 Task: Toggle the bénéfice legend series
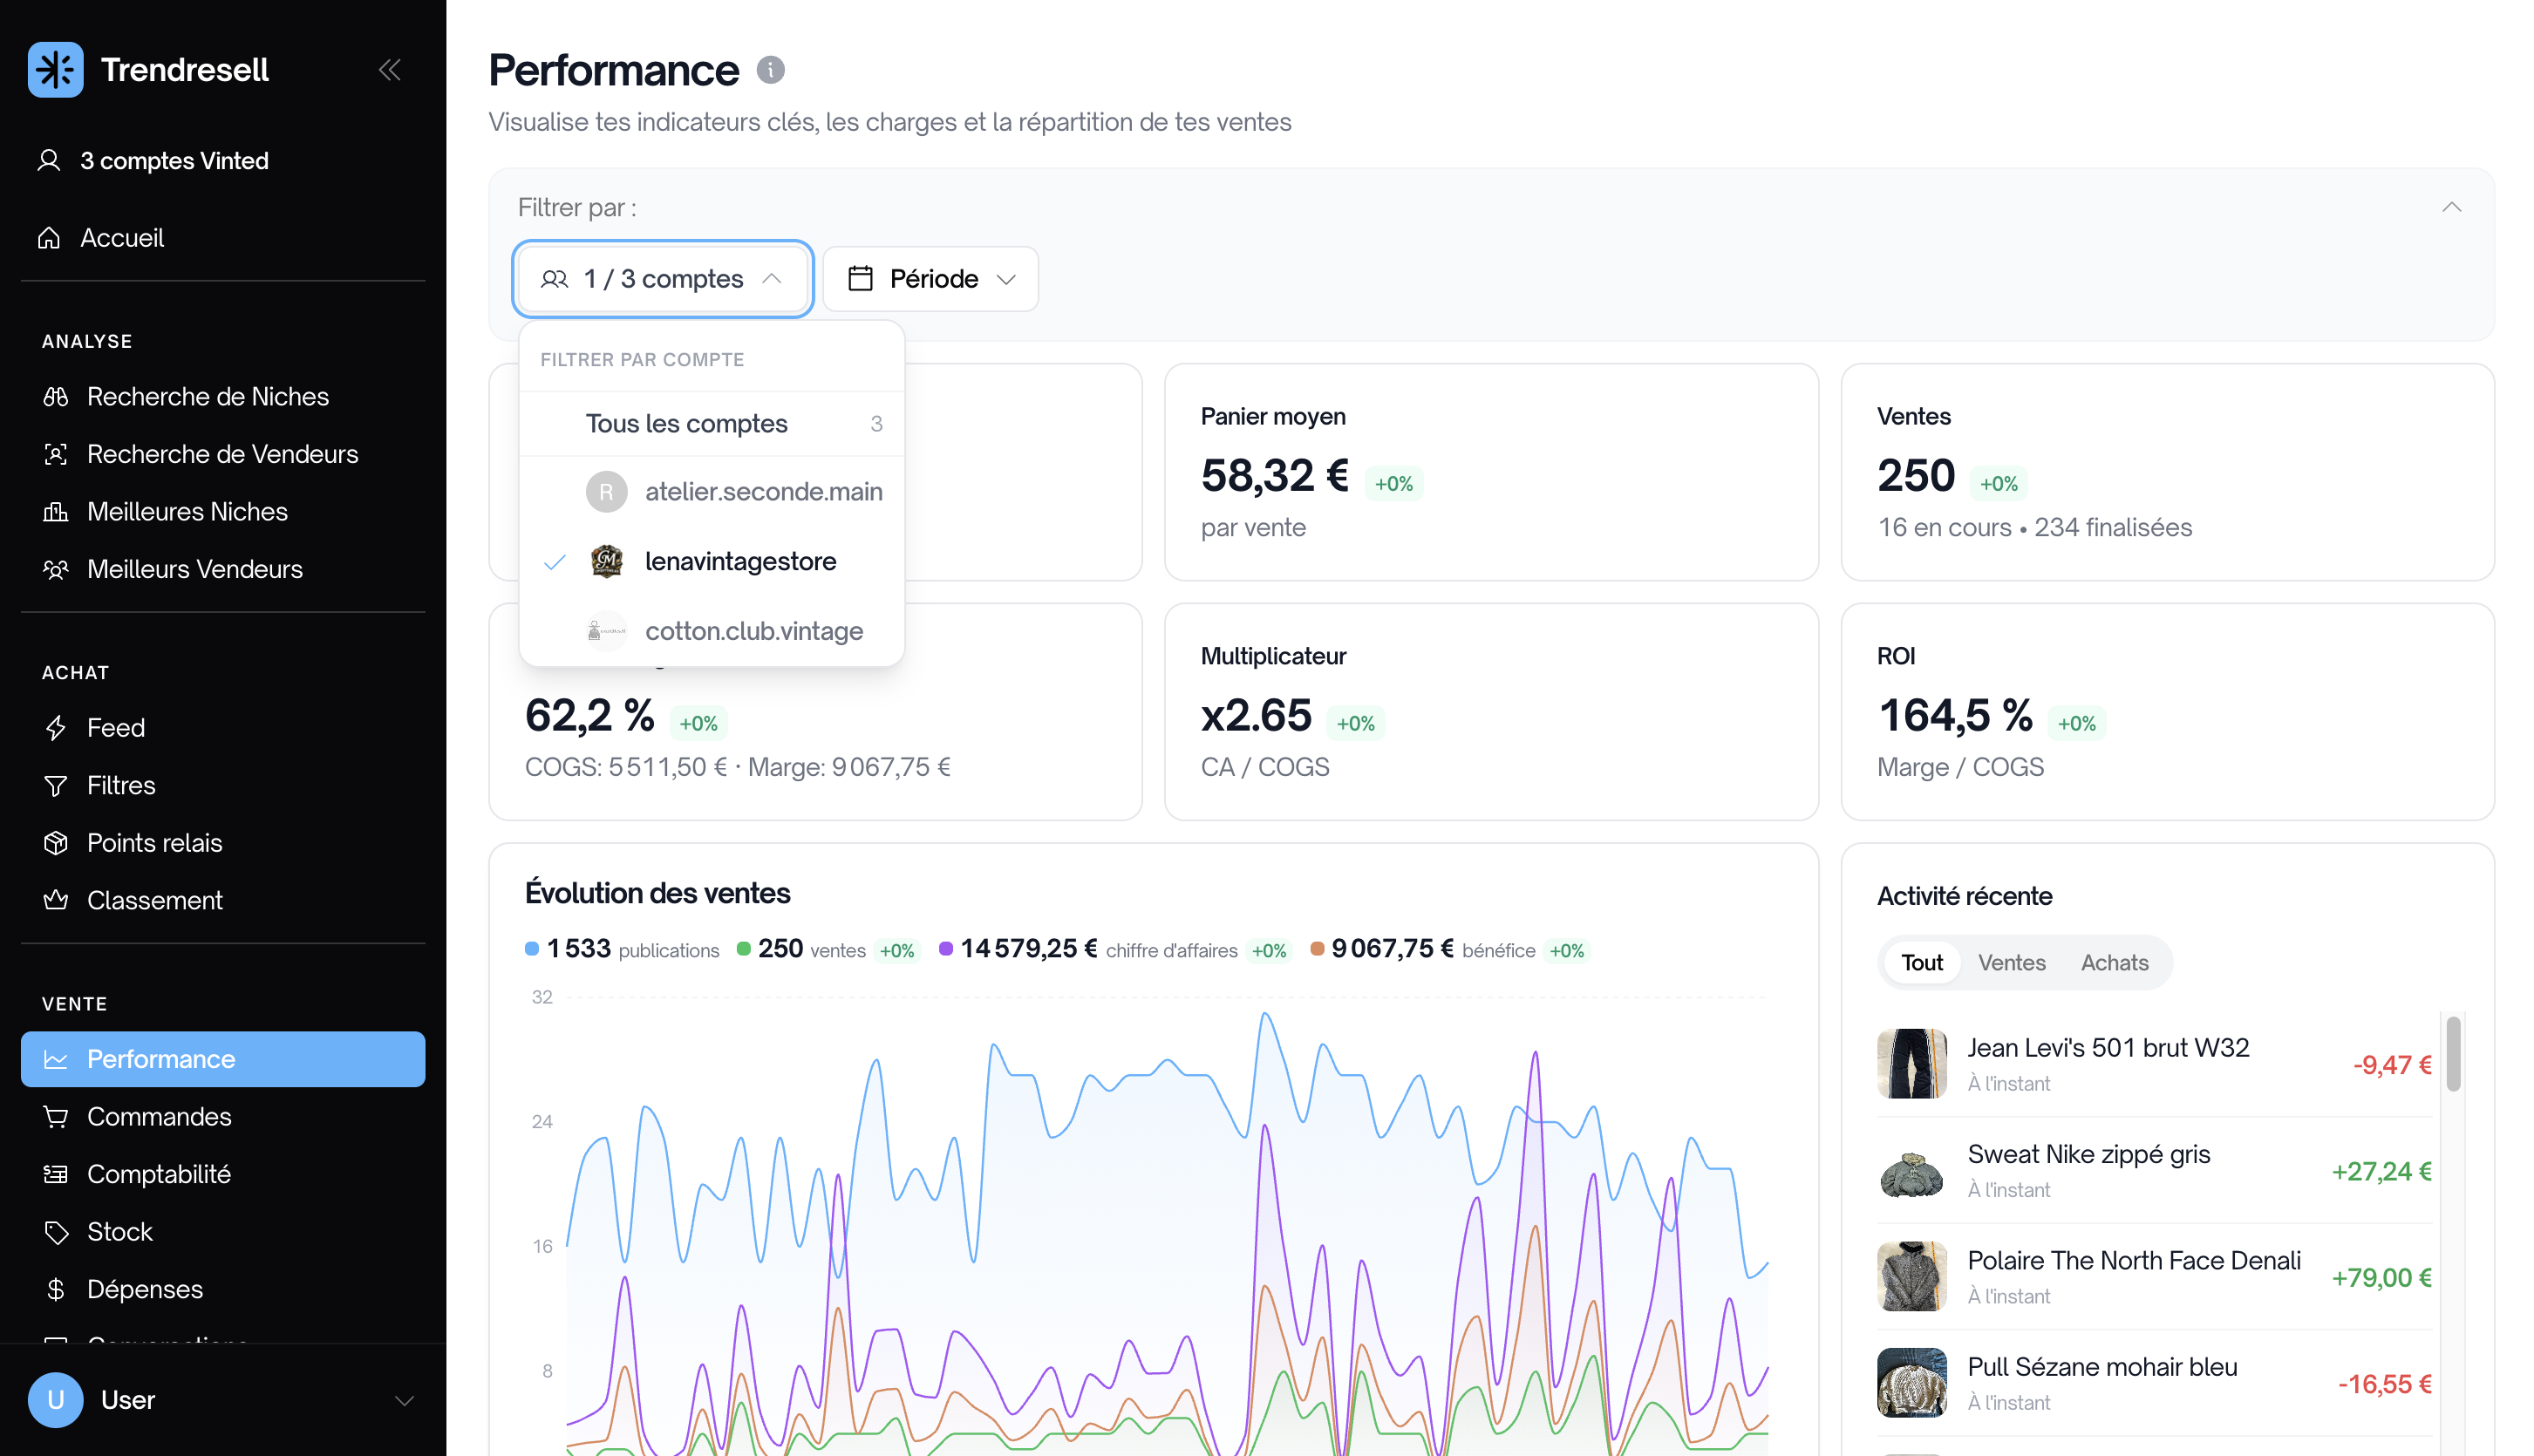(1448, 949)
